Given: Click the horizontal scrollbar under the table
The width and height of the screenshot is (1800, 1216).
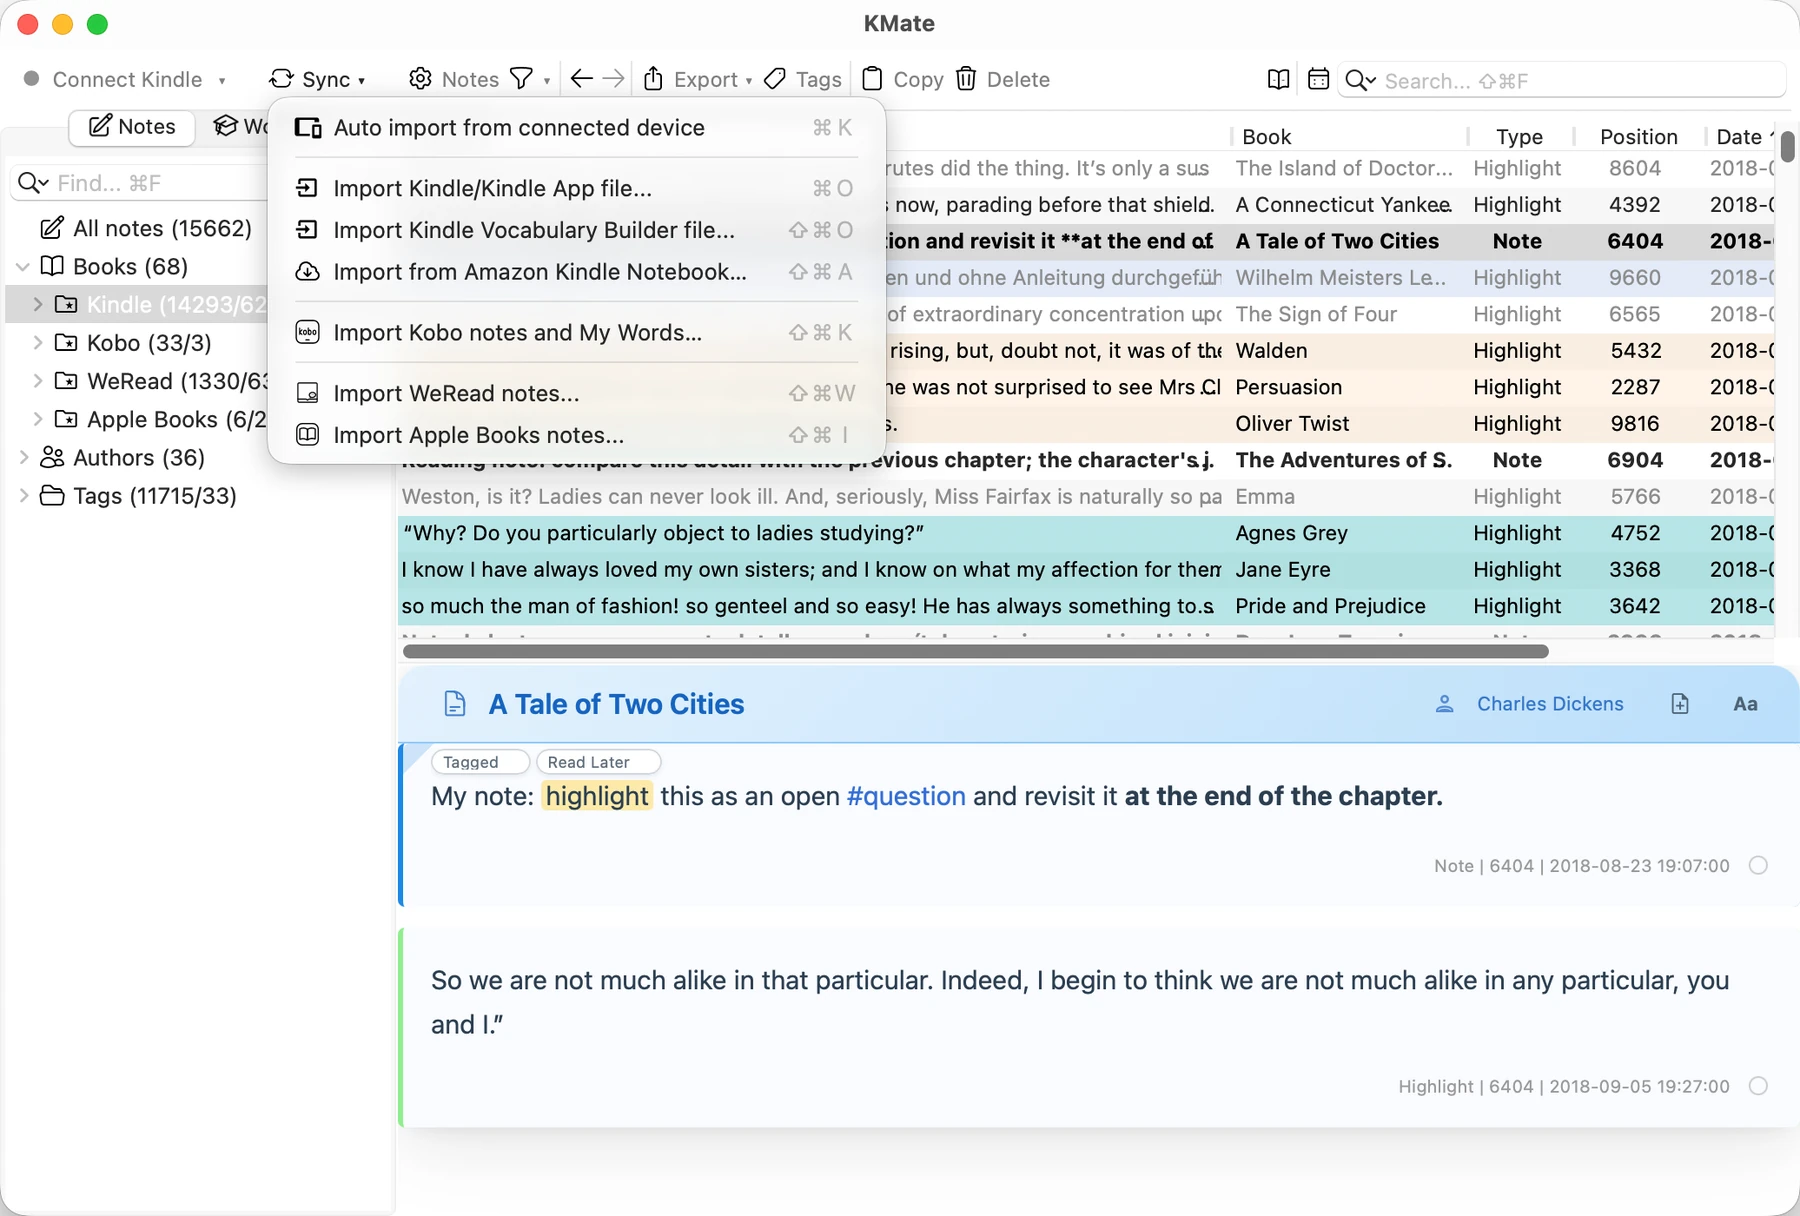Looking at the screenshot, I should tap(975, 652).
